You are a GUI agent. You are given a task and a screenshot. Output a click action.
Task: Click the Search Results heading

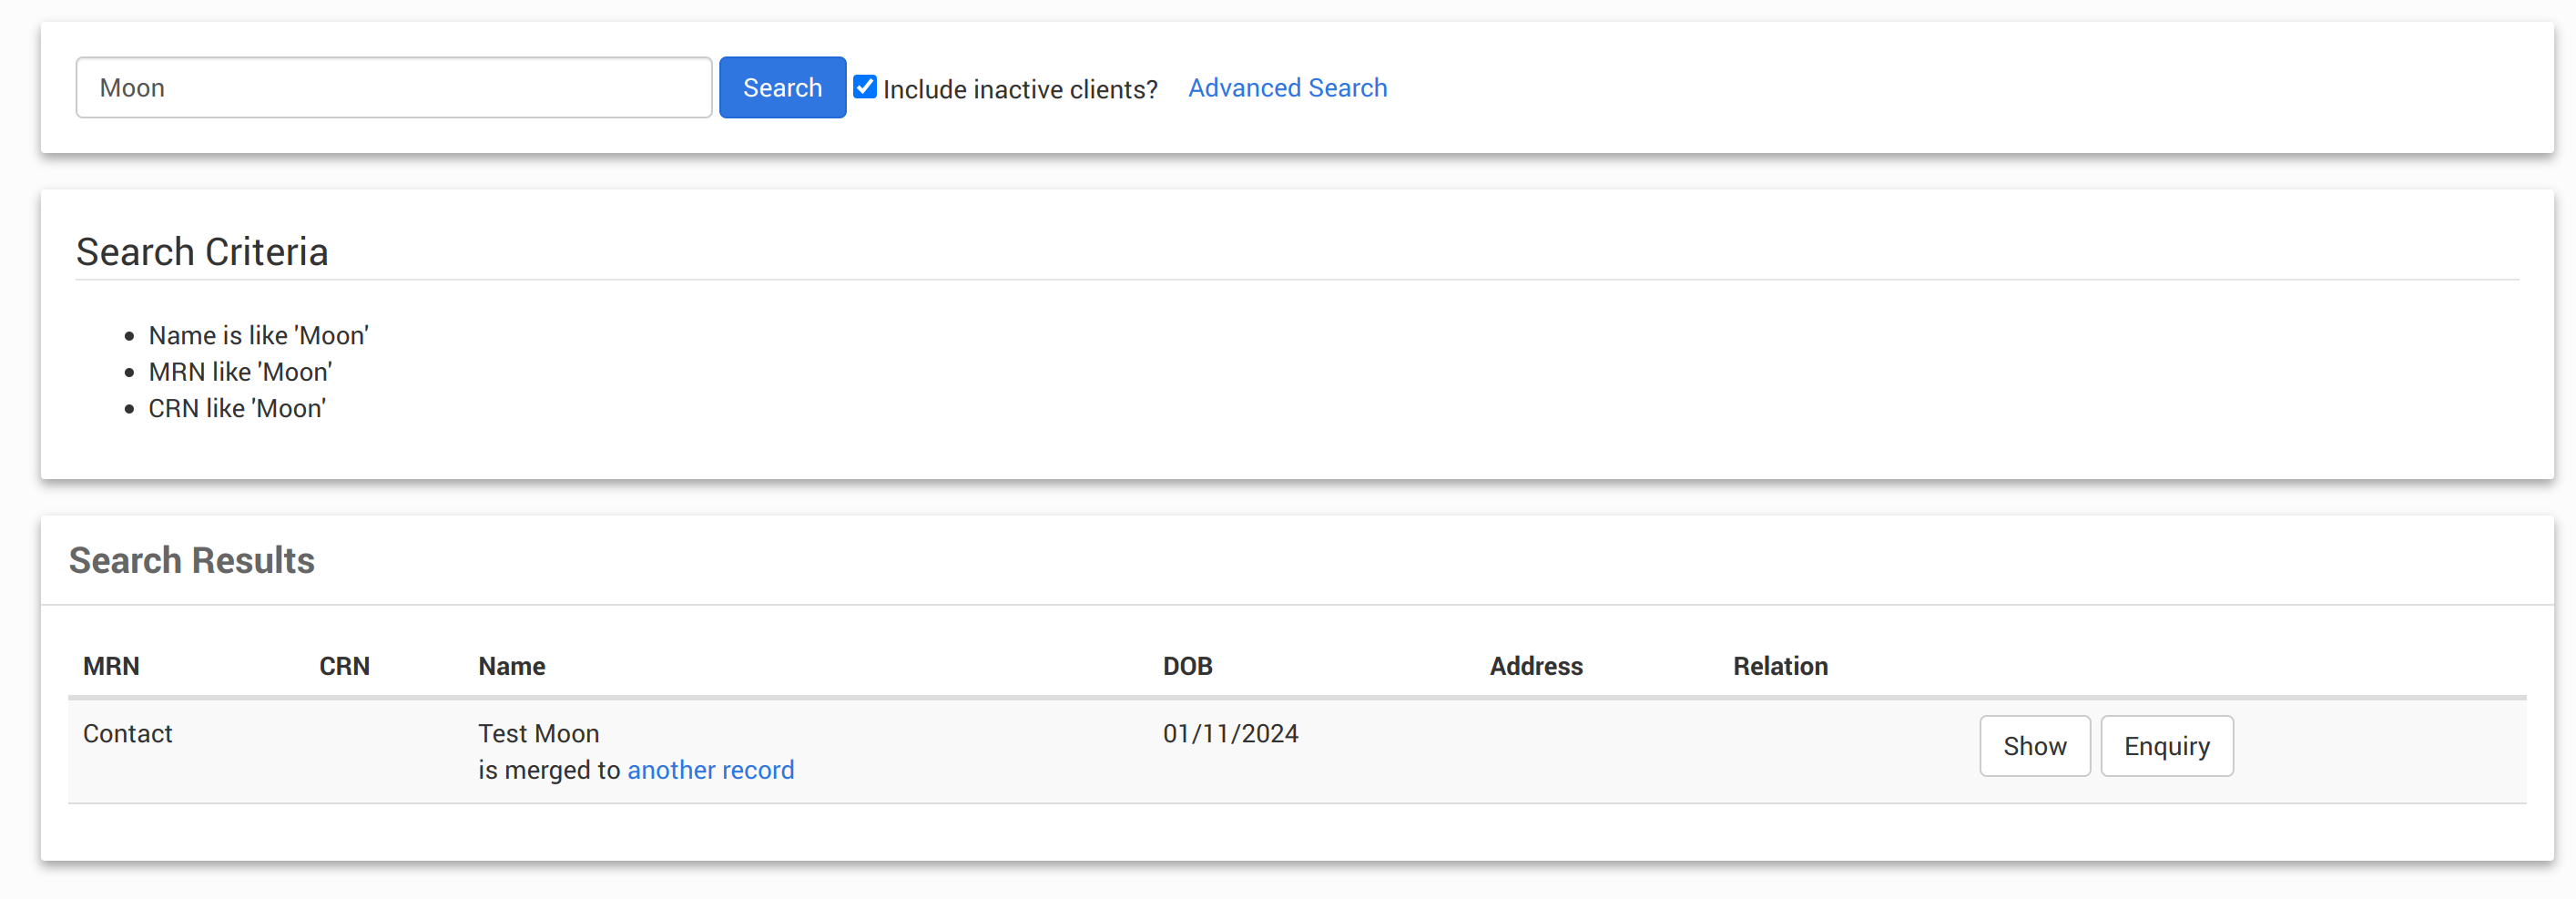pyautogui.click(x=192, y=561)
